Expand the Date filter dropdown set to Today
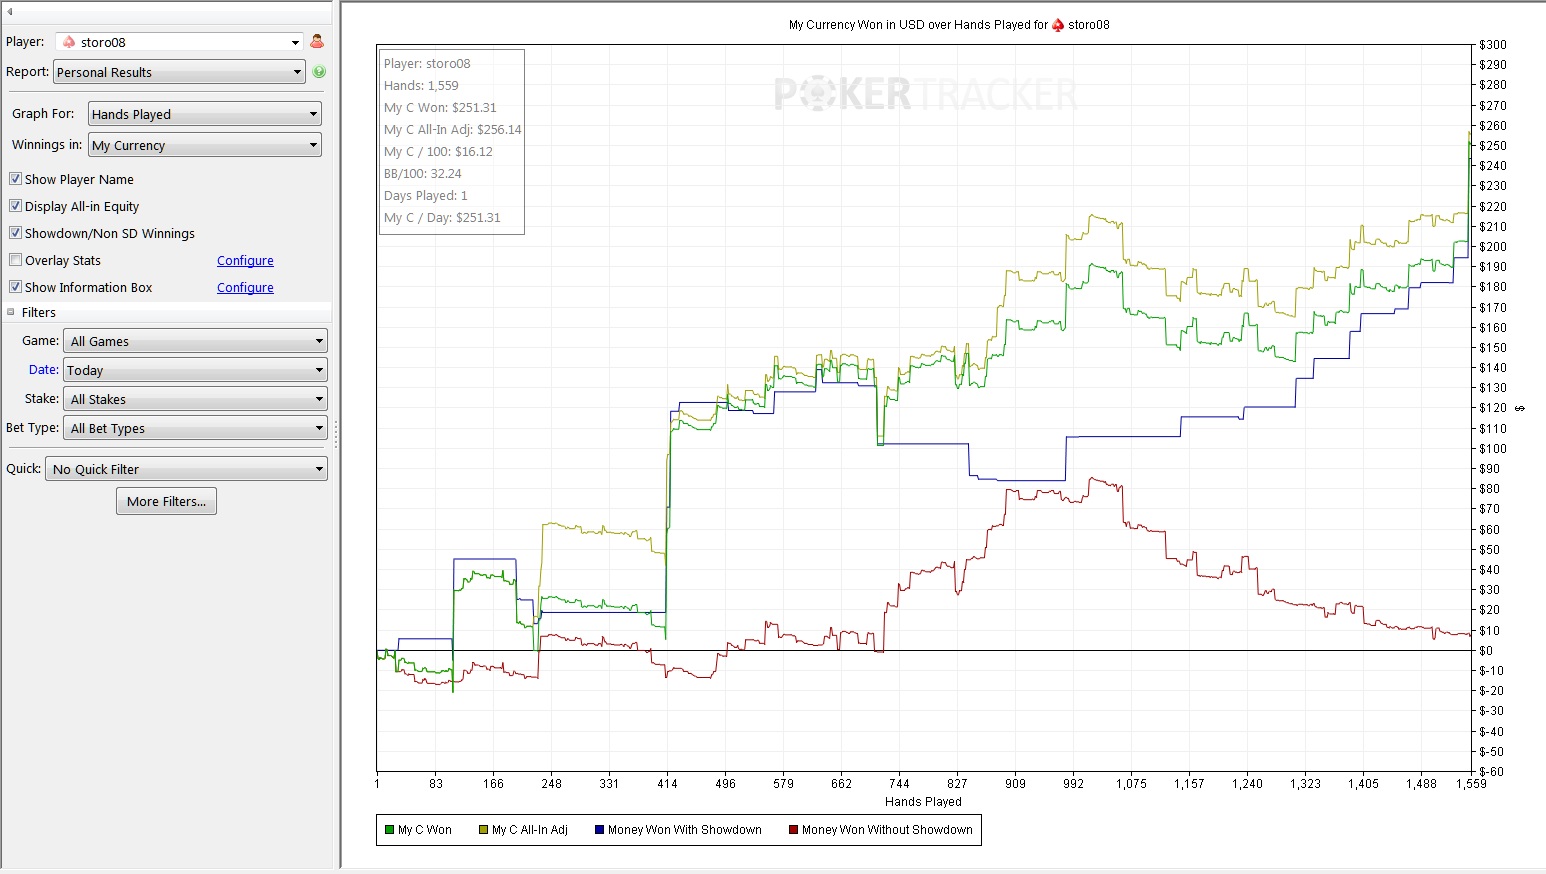Image resolution: width=1546 pixels, height=874 pixels. 195,370
